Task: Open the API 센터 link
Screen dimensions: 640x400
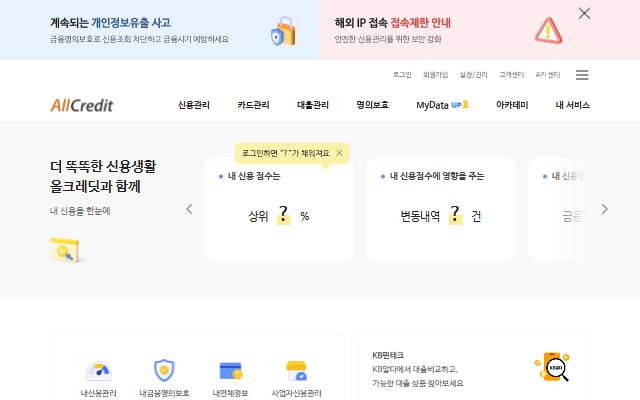Action: point(548,75)
